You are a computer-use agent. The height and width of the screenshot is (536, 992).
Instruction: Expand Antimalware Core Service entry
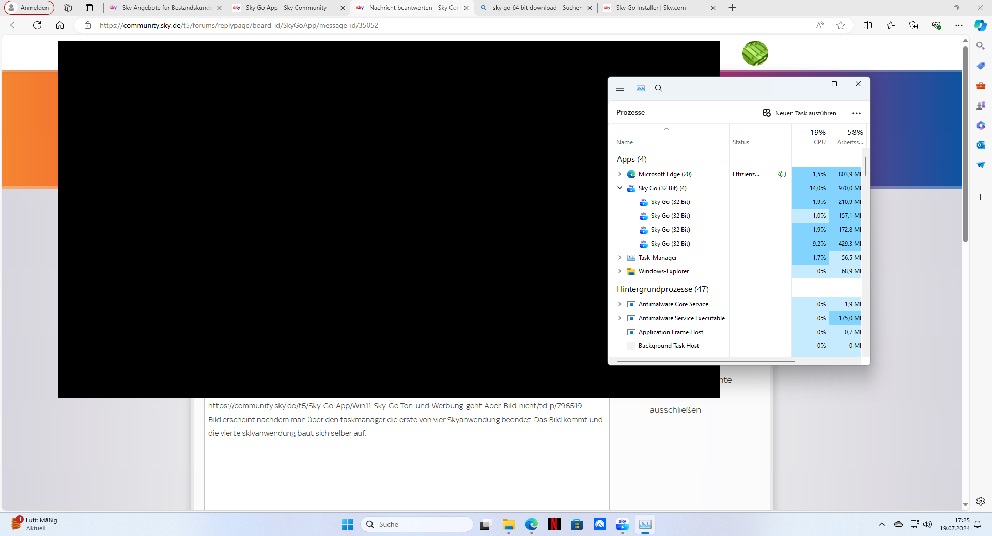tap(620, 304)
